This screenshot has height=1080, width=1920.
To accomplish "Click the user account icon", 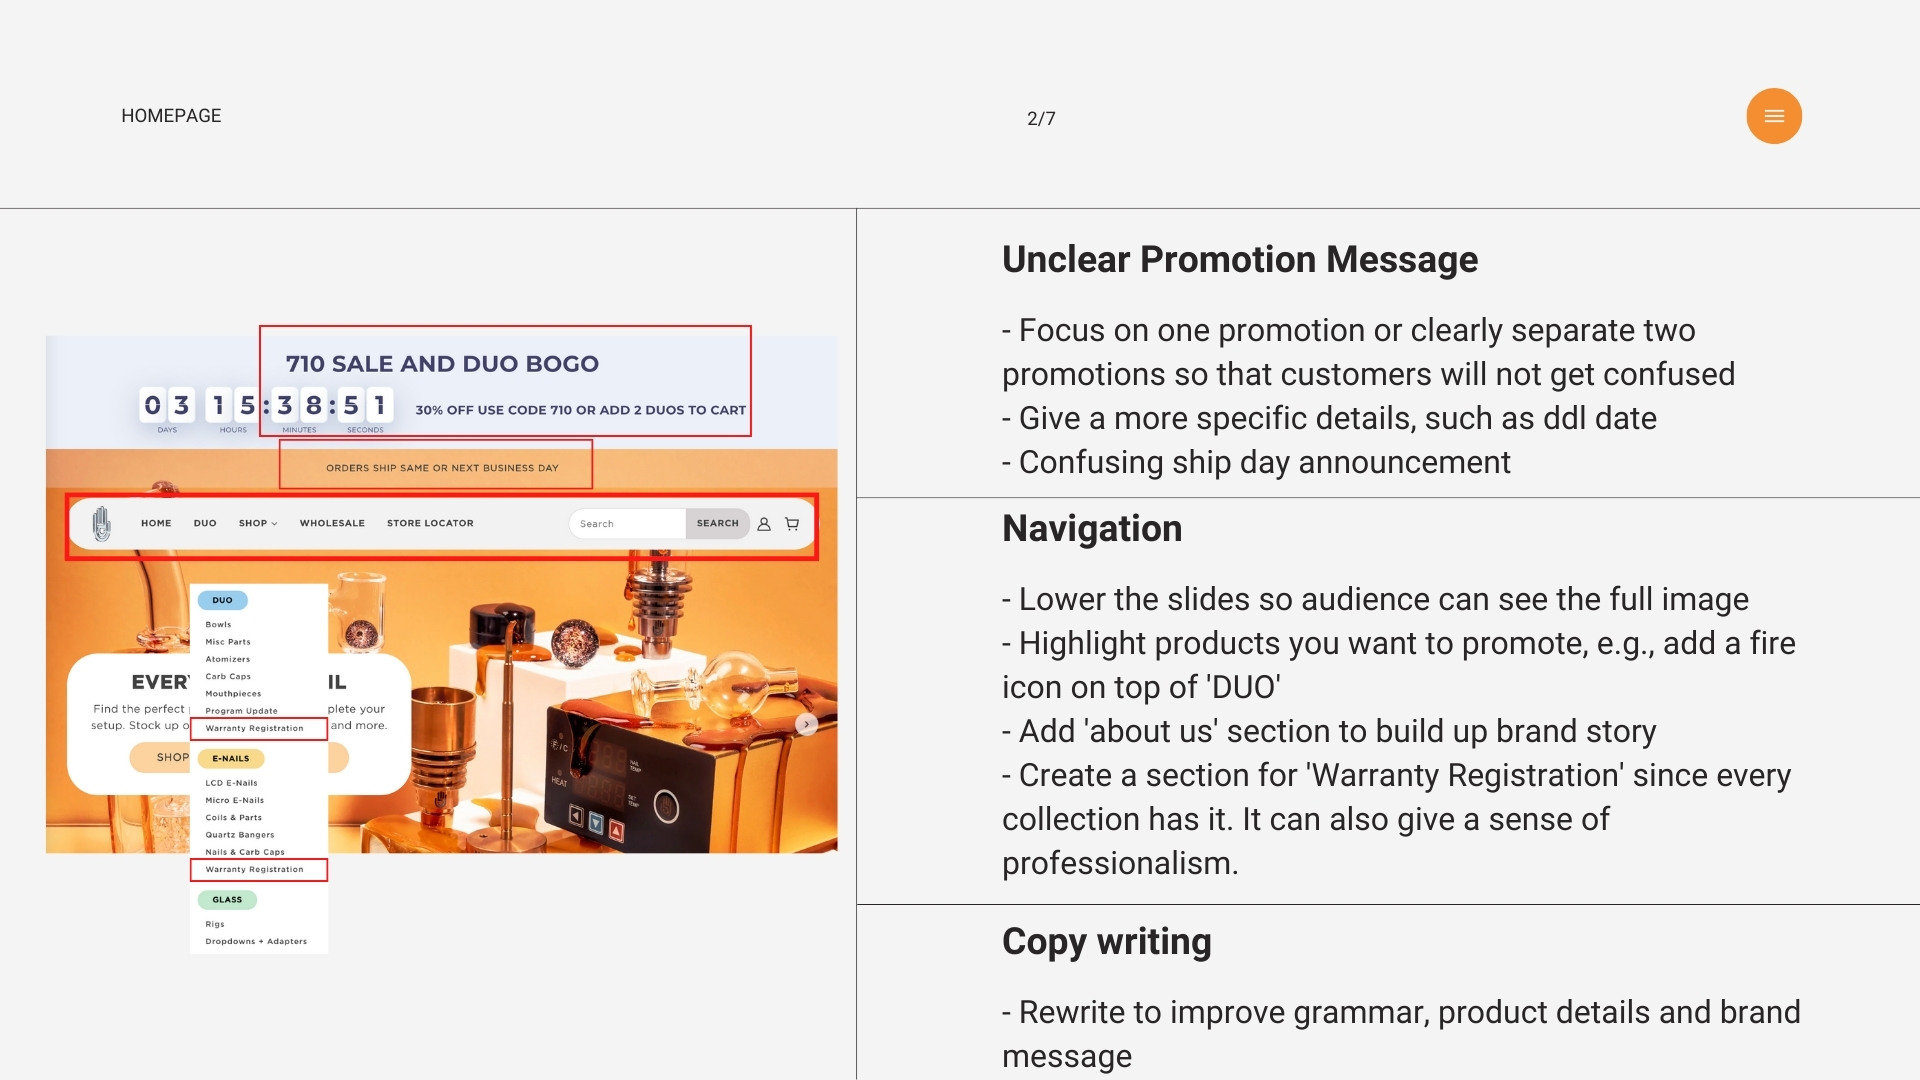I will point(764,524).
